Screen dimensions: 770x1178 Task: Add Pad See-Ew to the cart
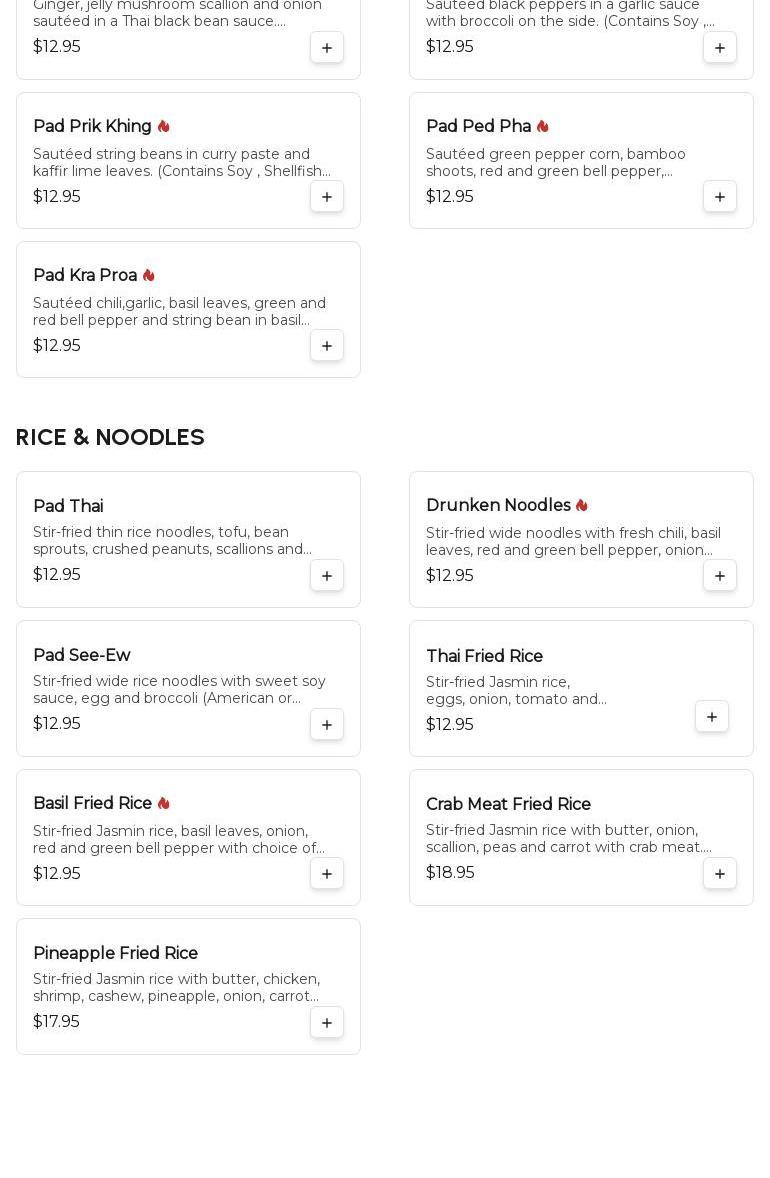click(327, 725)
